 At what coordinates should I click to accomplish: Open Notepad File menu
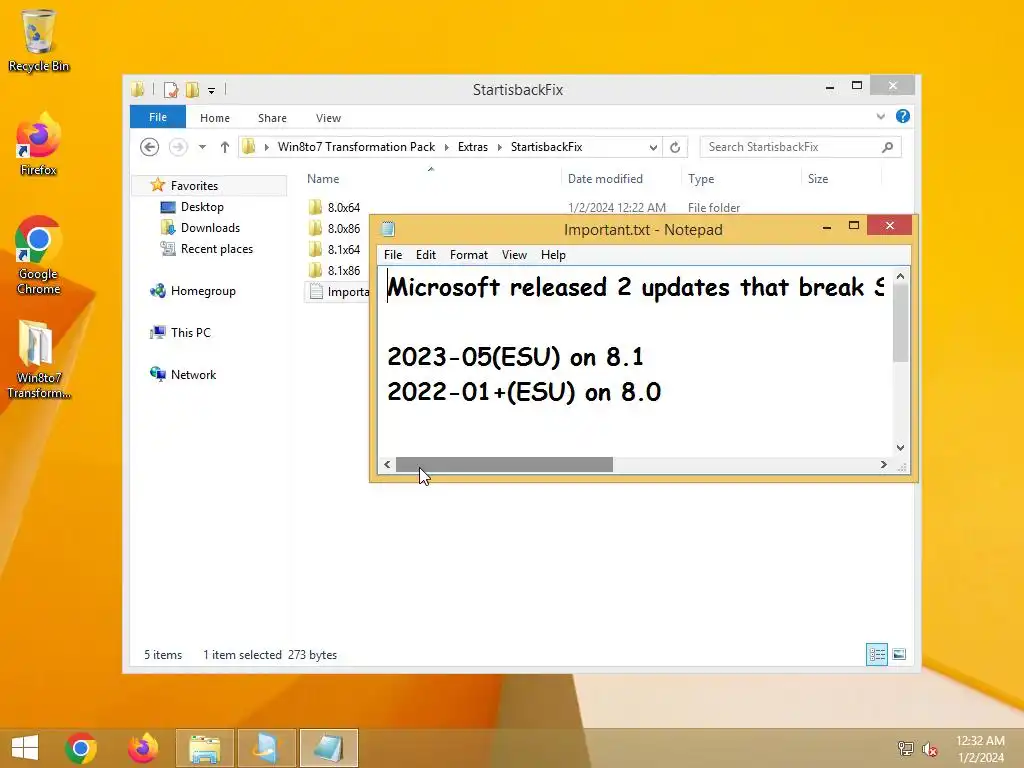click(x=393, y=255)
